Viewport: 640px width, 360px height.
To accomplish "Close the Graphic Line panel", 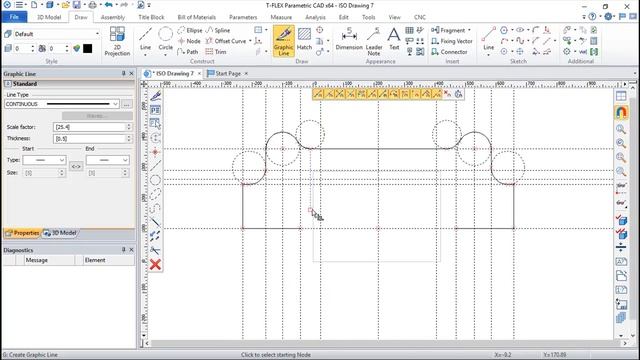I will click(131, 73).
